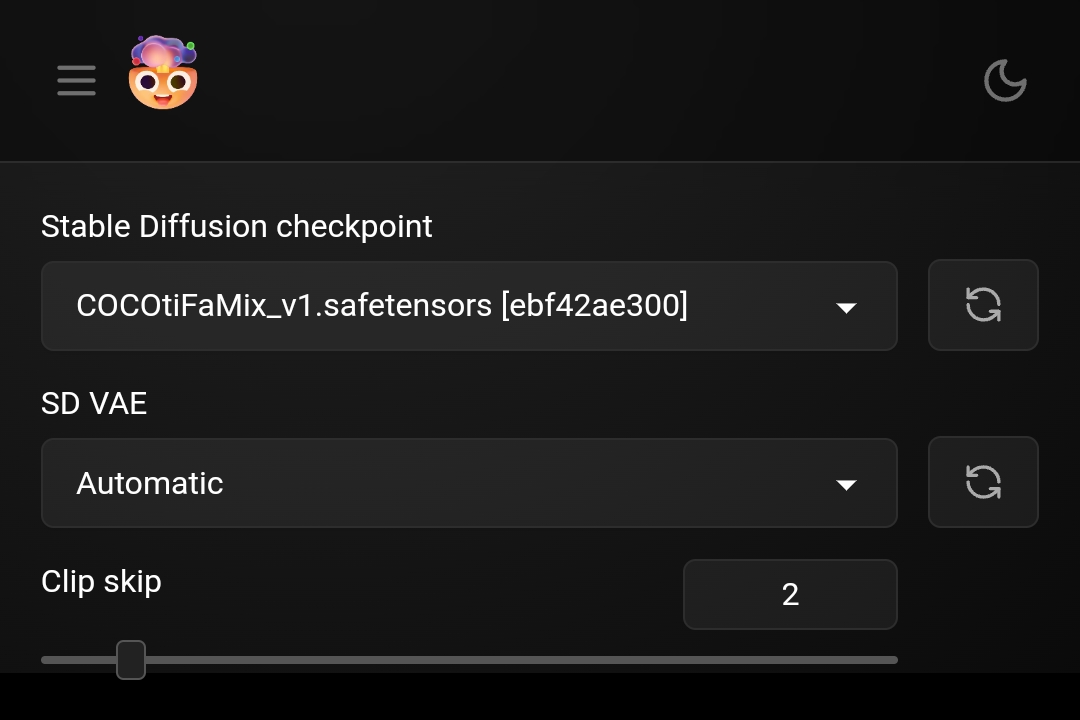Open the navigation hamburger menu
Viewport: 1080px width, 720px height.
[76, 81]
